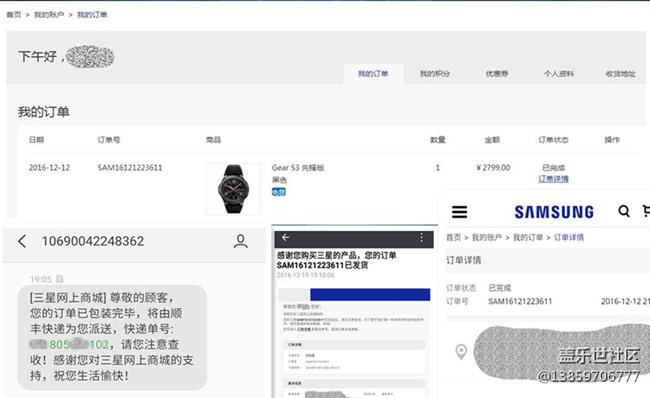Image resolution: width=650 pixels, height=398 pixels.
Task: Click 我的账户 in top breadcrumb
Action: [49, 15]
